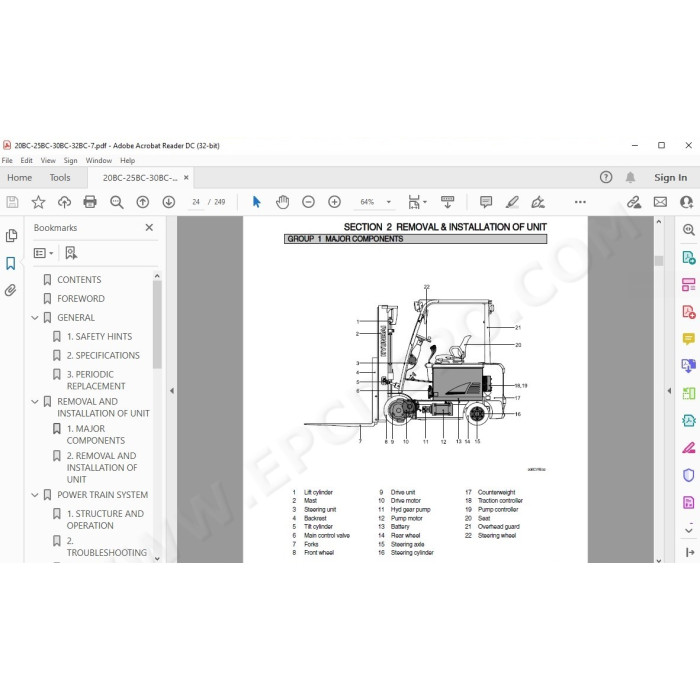Open the Window menu
Image resolution: width=700 pixels, height=700 pixels.
pos(99,160)
